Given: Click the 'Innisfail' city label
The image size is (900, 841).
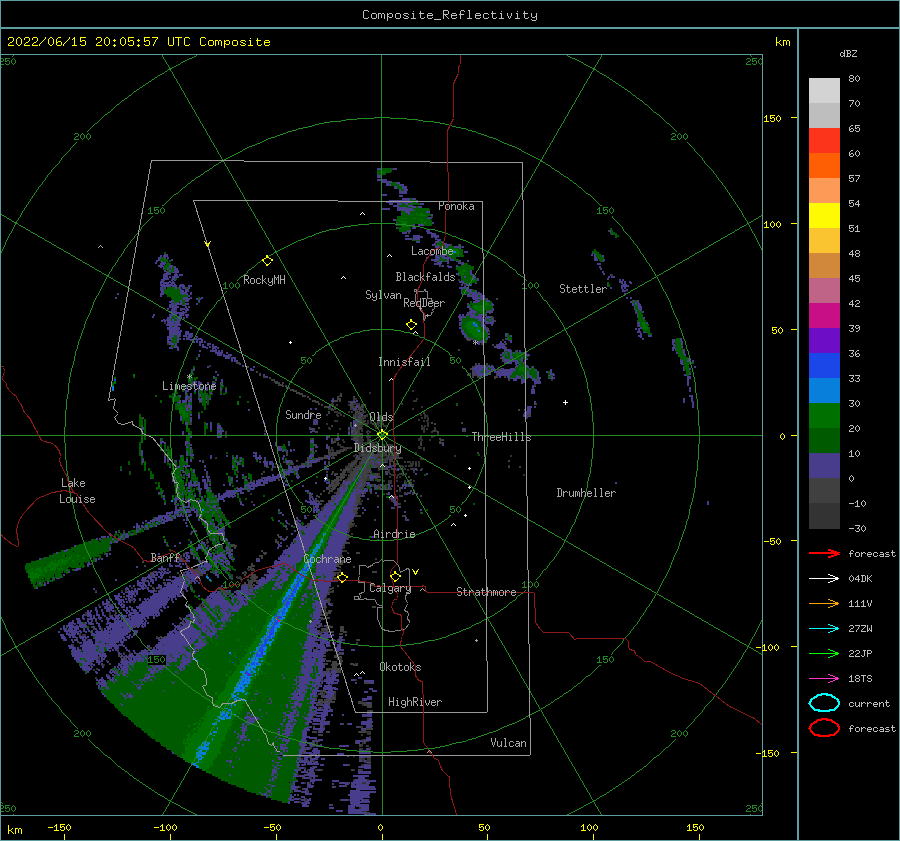Looking at the screenshot, I should pyautogui.click(x=404, y=362).
